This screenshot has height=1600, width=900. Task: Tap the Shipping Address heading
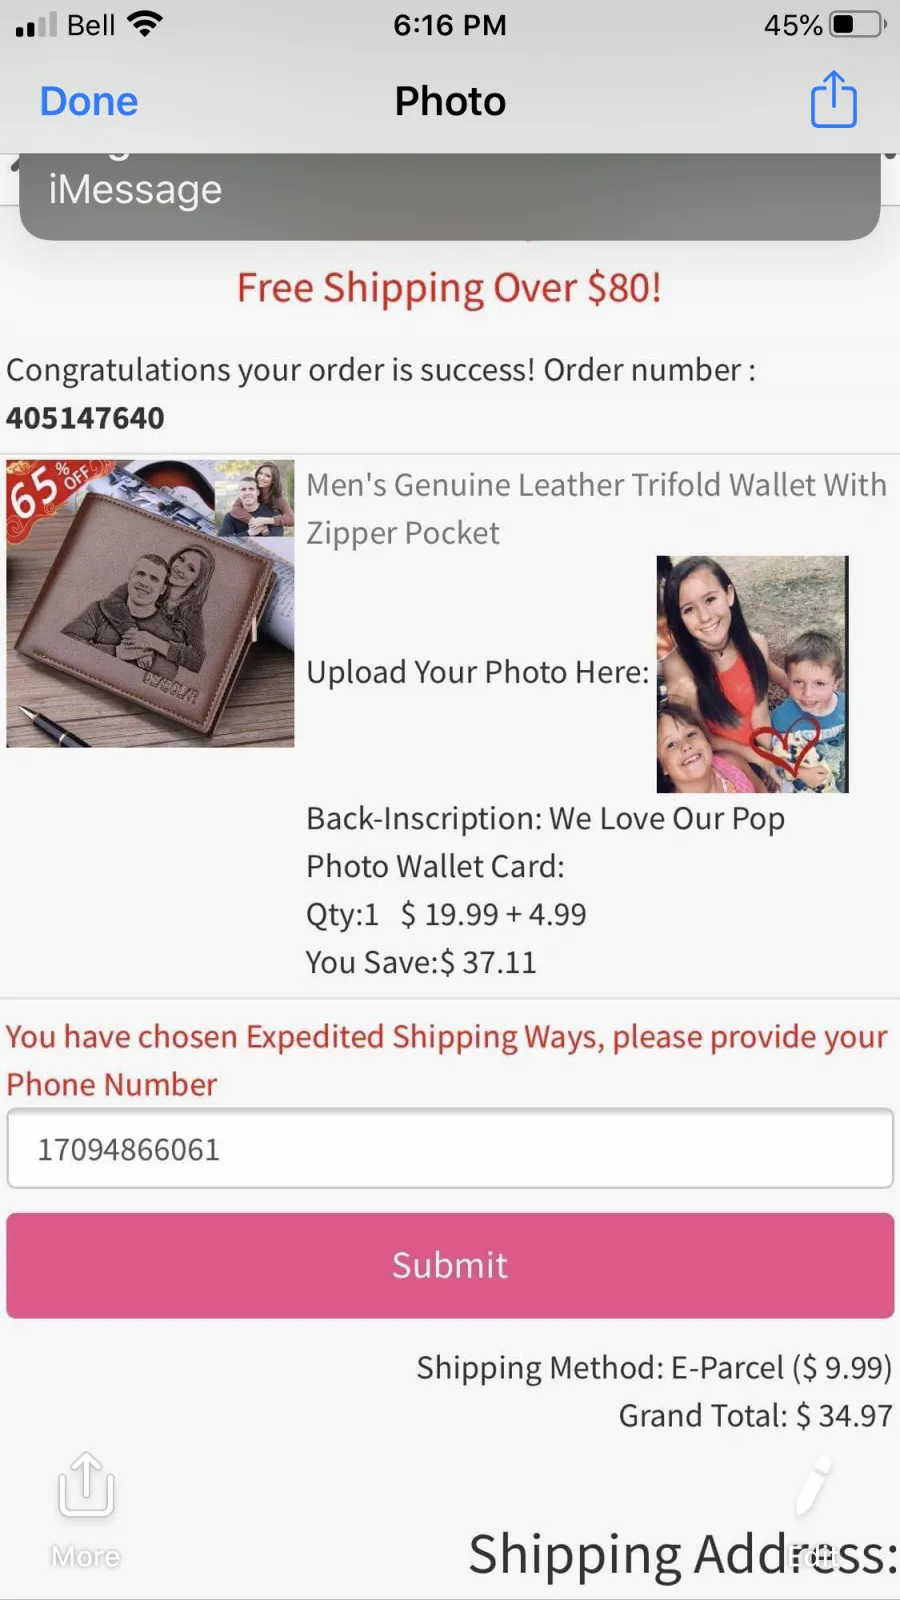684,1554
